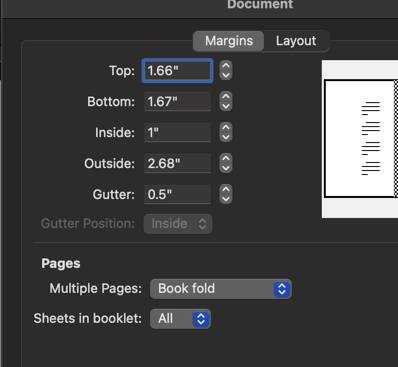
Task: Decrease the Outside margin with down arrow
Action: pyautogui.click(x=226, y=168)
